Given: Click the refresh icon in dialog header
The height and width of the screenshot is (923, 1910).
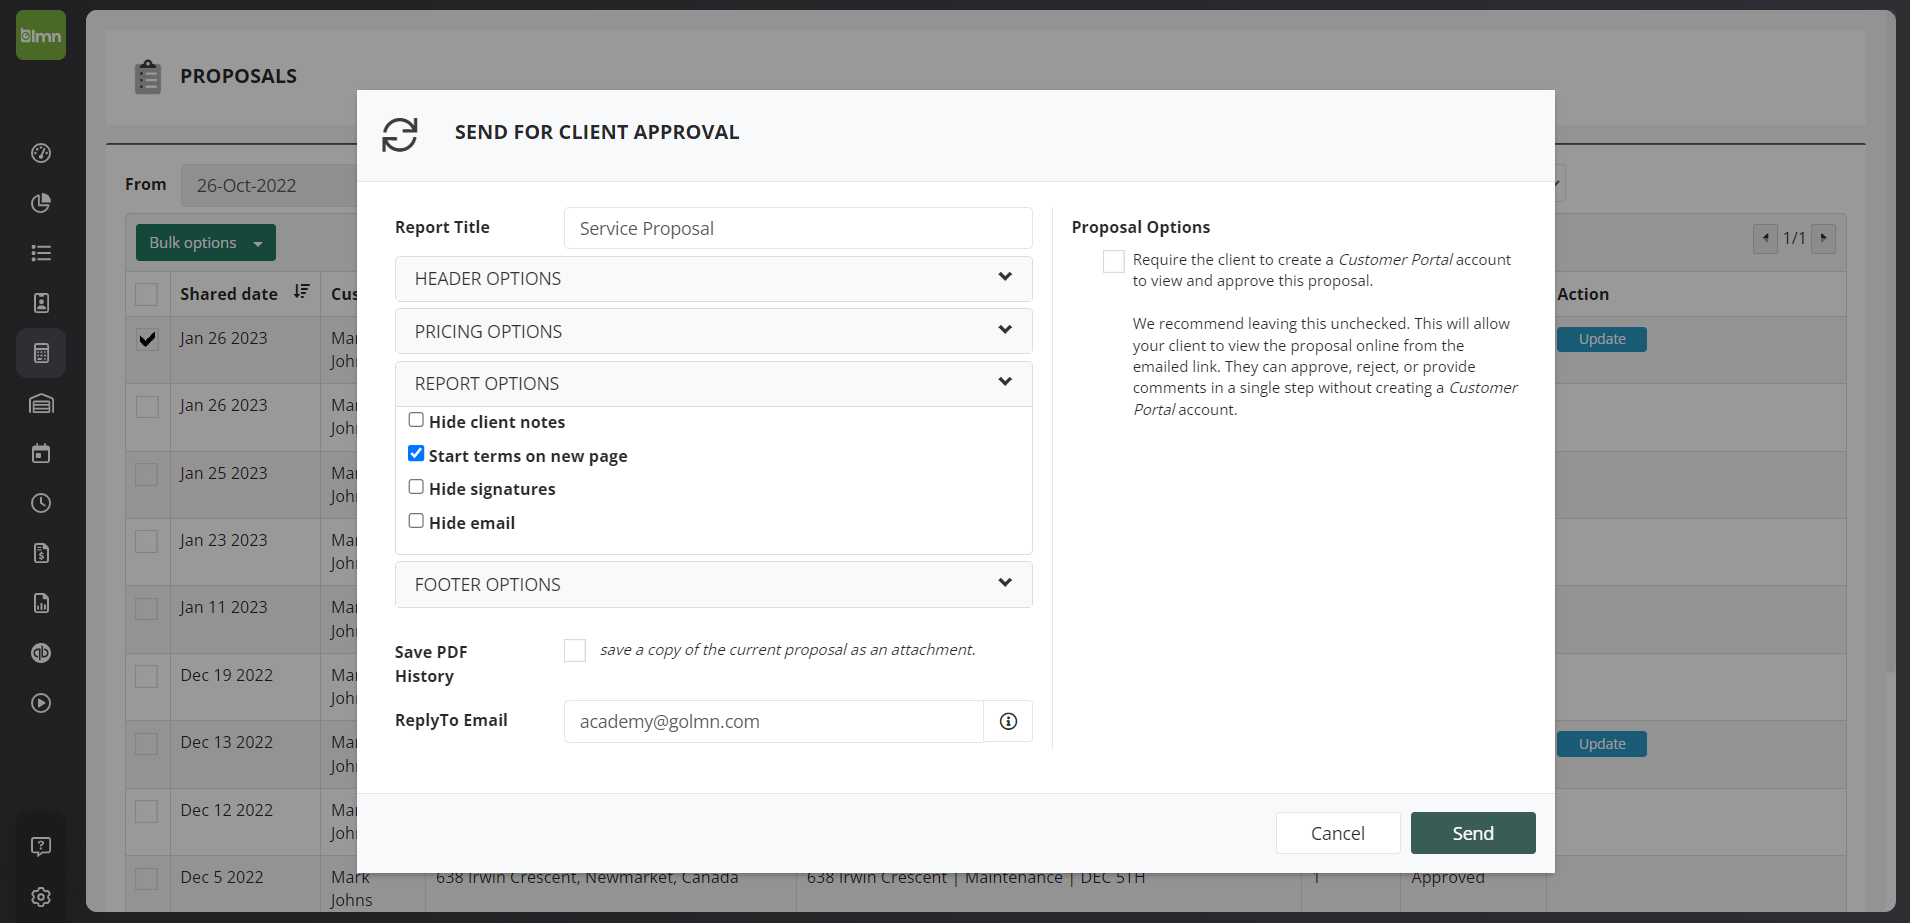Looking at the screenshot, I should pyautogui.click(x=400, y=134).
